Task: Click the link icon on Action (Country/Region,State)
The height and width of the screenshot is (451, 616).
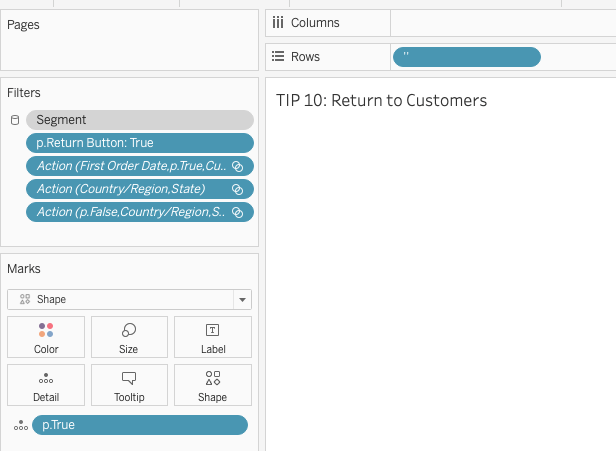Action: tap(238, 189)
